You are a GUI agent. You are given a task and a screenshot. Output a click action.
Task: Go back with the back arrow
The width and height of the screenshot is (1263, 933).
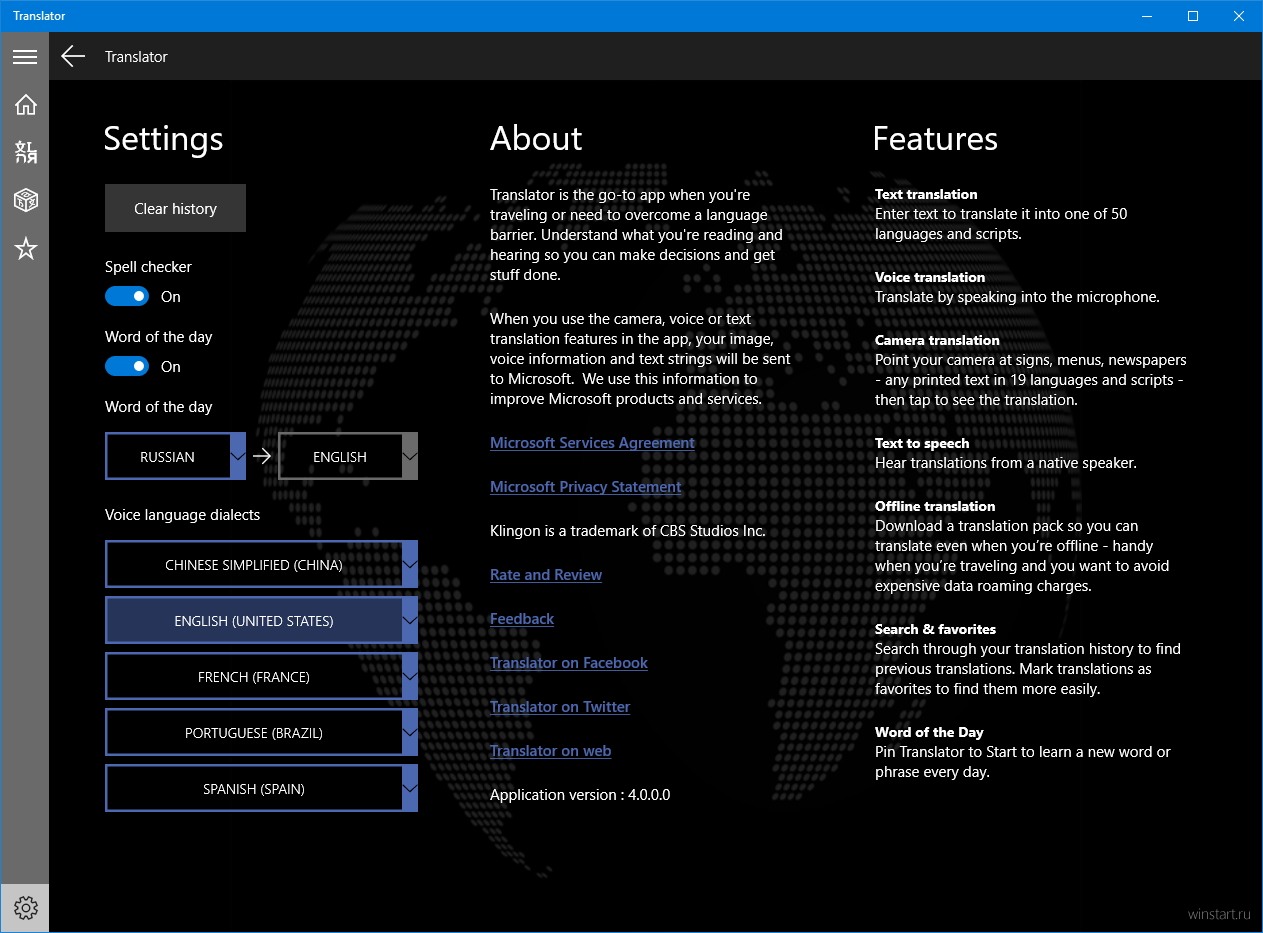pyautogui.click(x=73, y=57)
